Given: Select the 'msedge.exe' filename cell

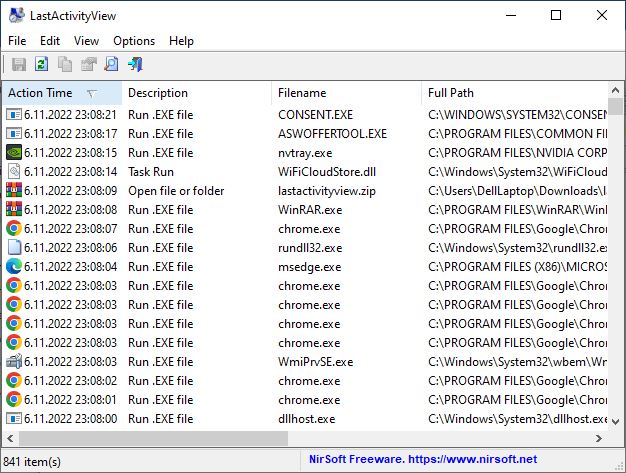Looking at the screenshot, I should (309, 267).
